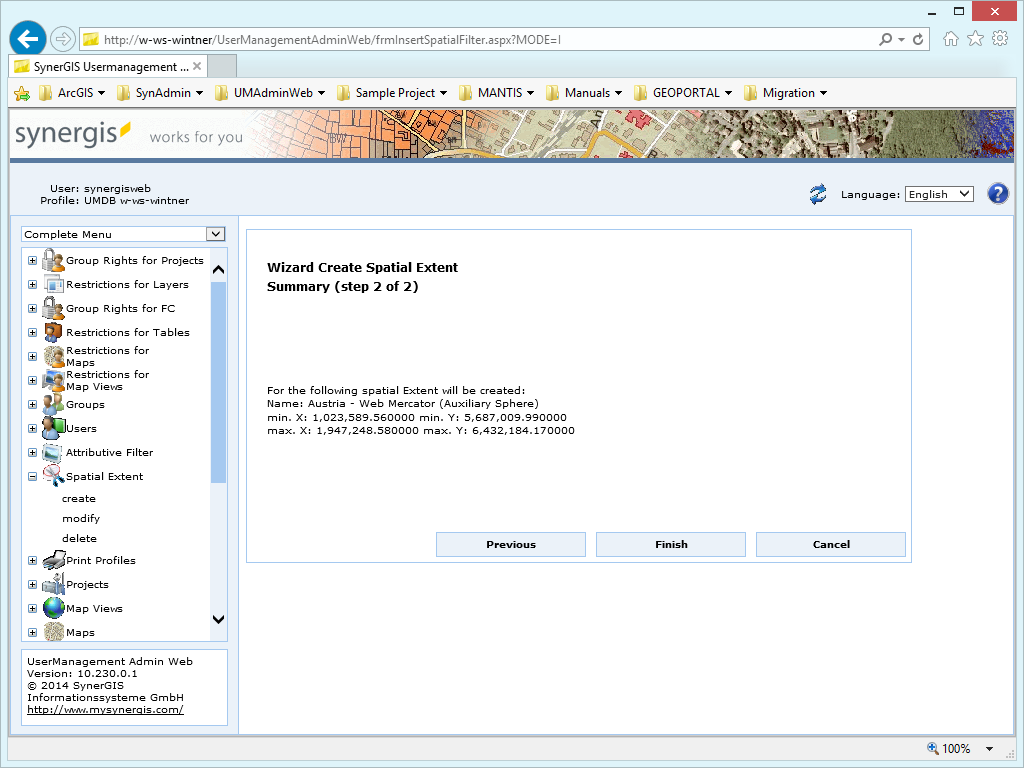Screen dimensions: 1024x768
Task: Click the Finish button
Action: point(670,544)
